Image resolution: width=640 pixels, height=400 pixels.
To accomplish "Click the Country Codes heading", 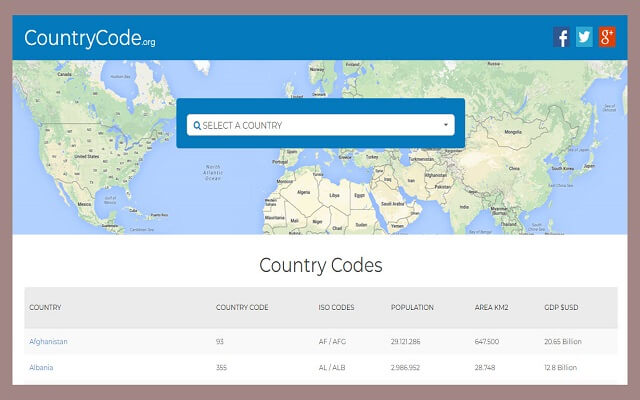I will (321, 265).
